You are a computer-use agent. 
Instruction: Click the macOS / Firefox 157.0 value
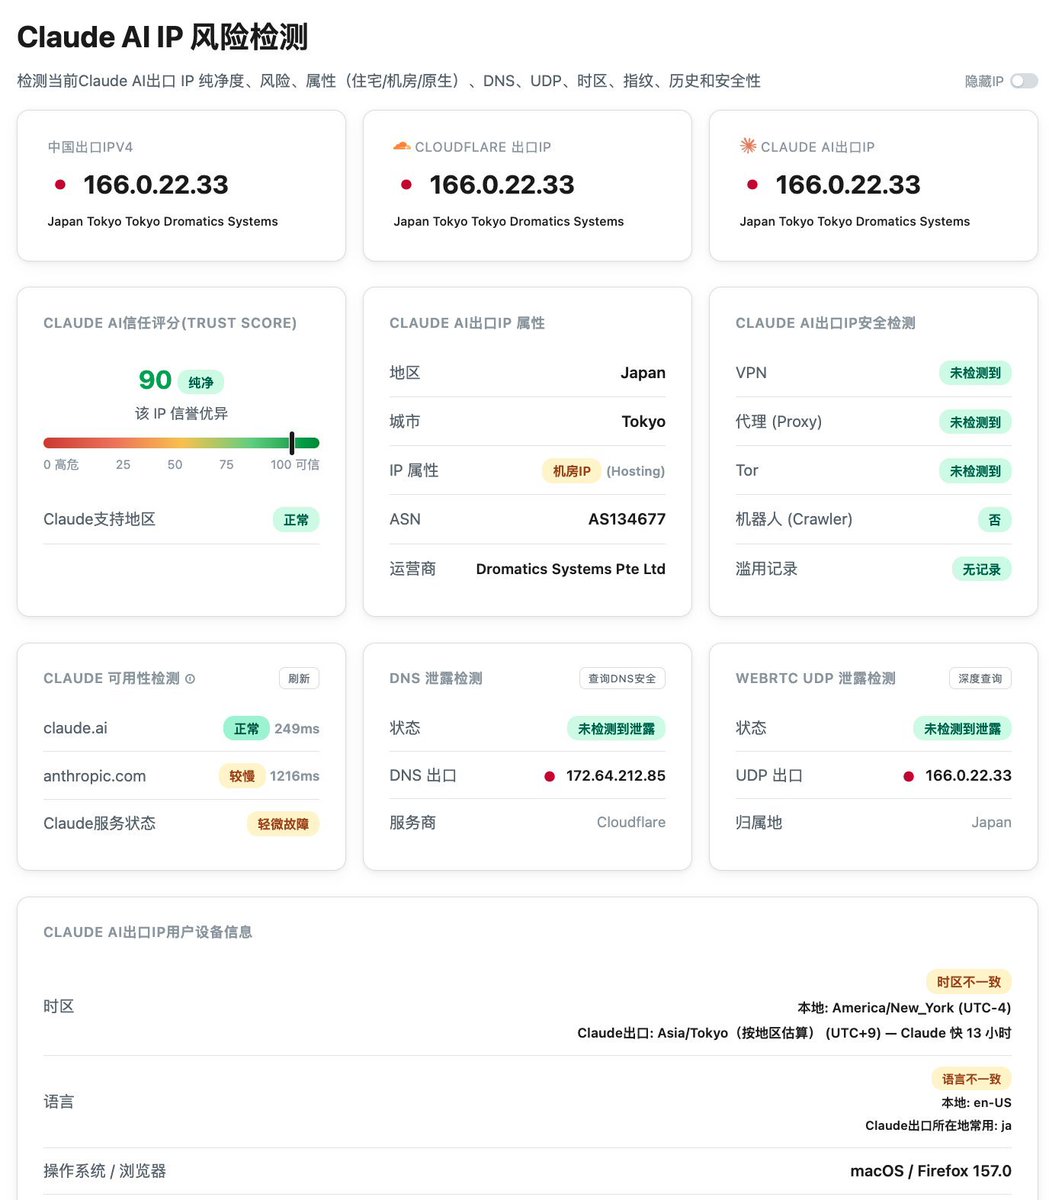(x=931, y=1171)
